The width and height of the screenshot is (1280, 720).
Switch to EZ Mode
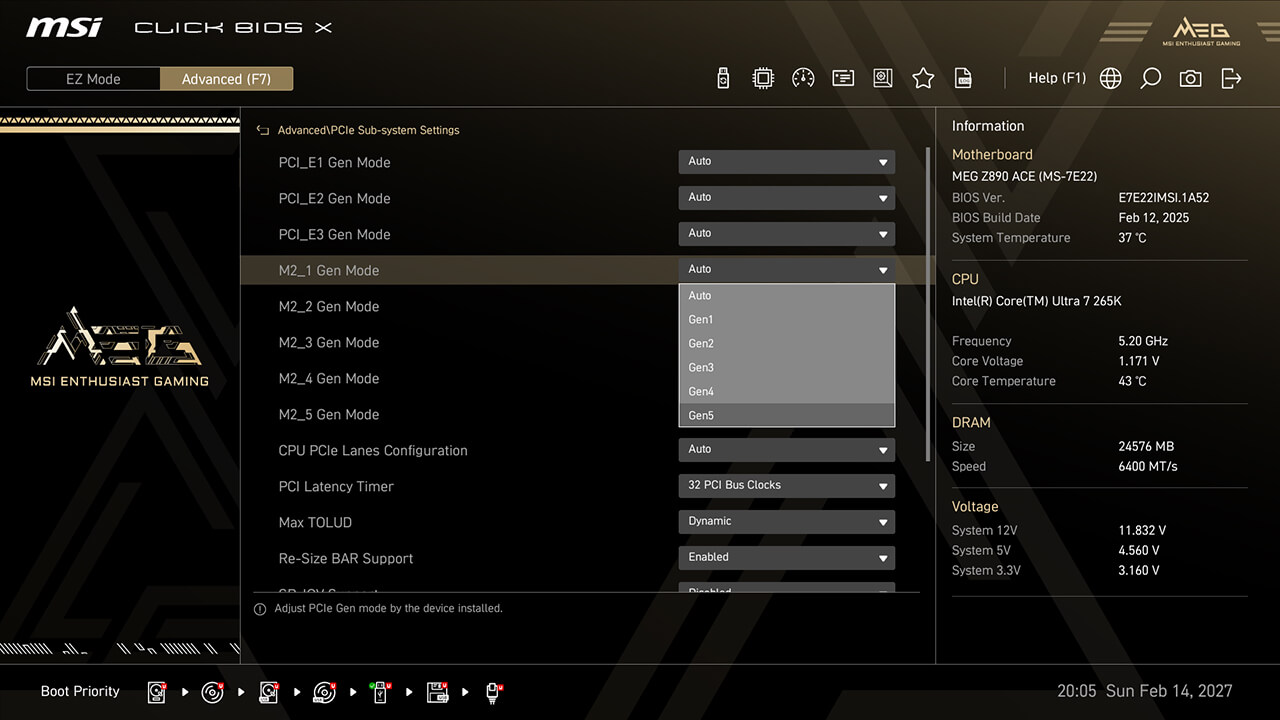93,79
